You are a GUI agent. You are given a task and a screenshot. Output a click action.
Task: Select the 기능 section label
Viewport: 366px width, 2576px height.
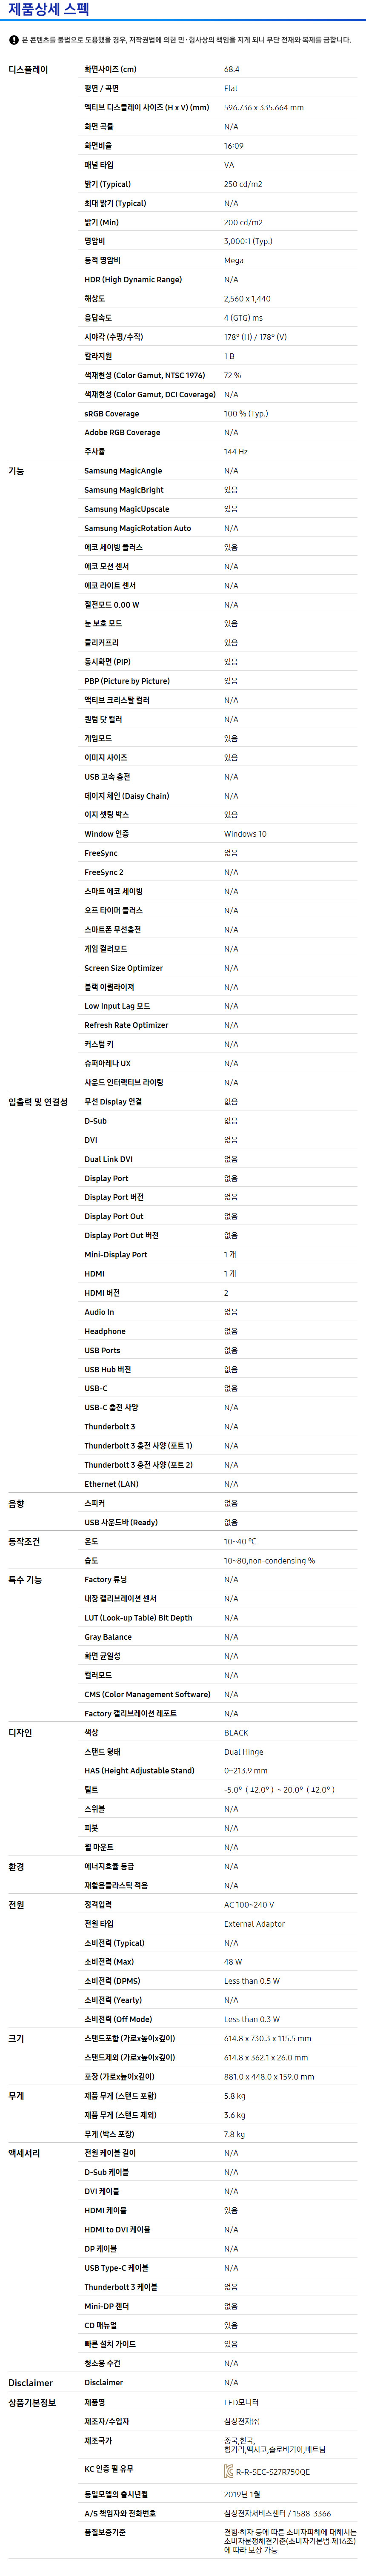tap(16, 471)
